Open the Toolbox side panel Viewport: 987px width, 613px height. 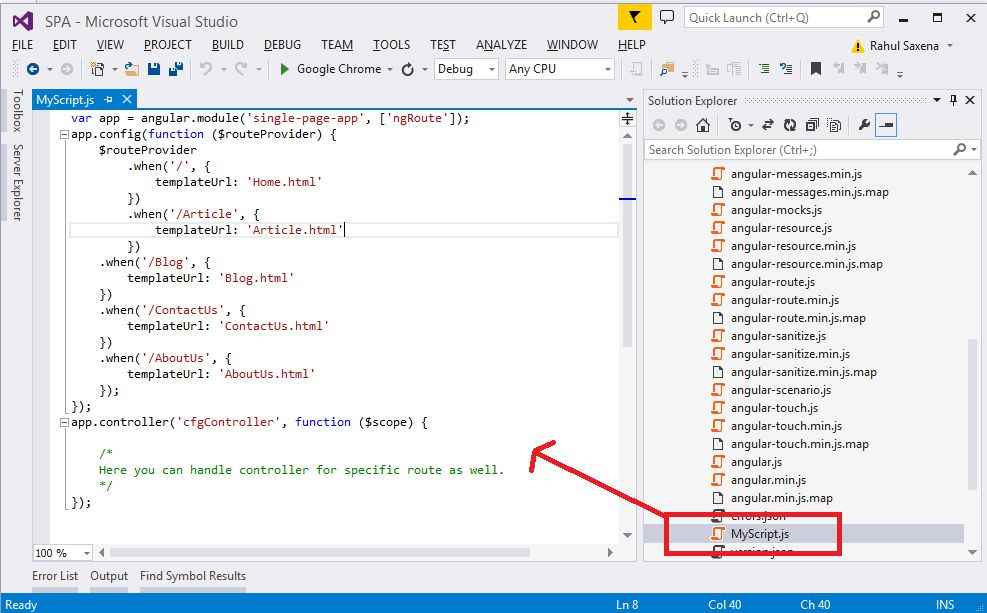17,111
